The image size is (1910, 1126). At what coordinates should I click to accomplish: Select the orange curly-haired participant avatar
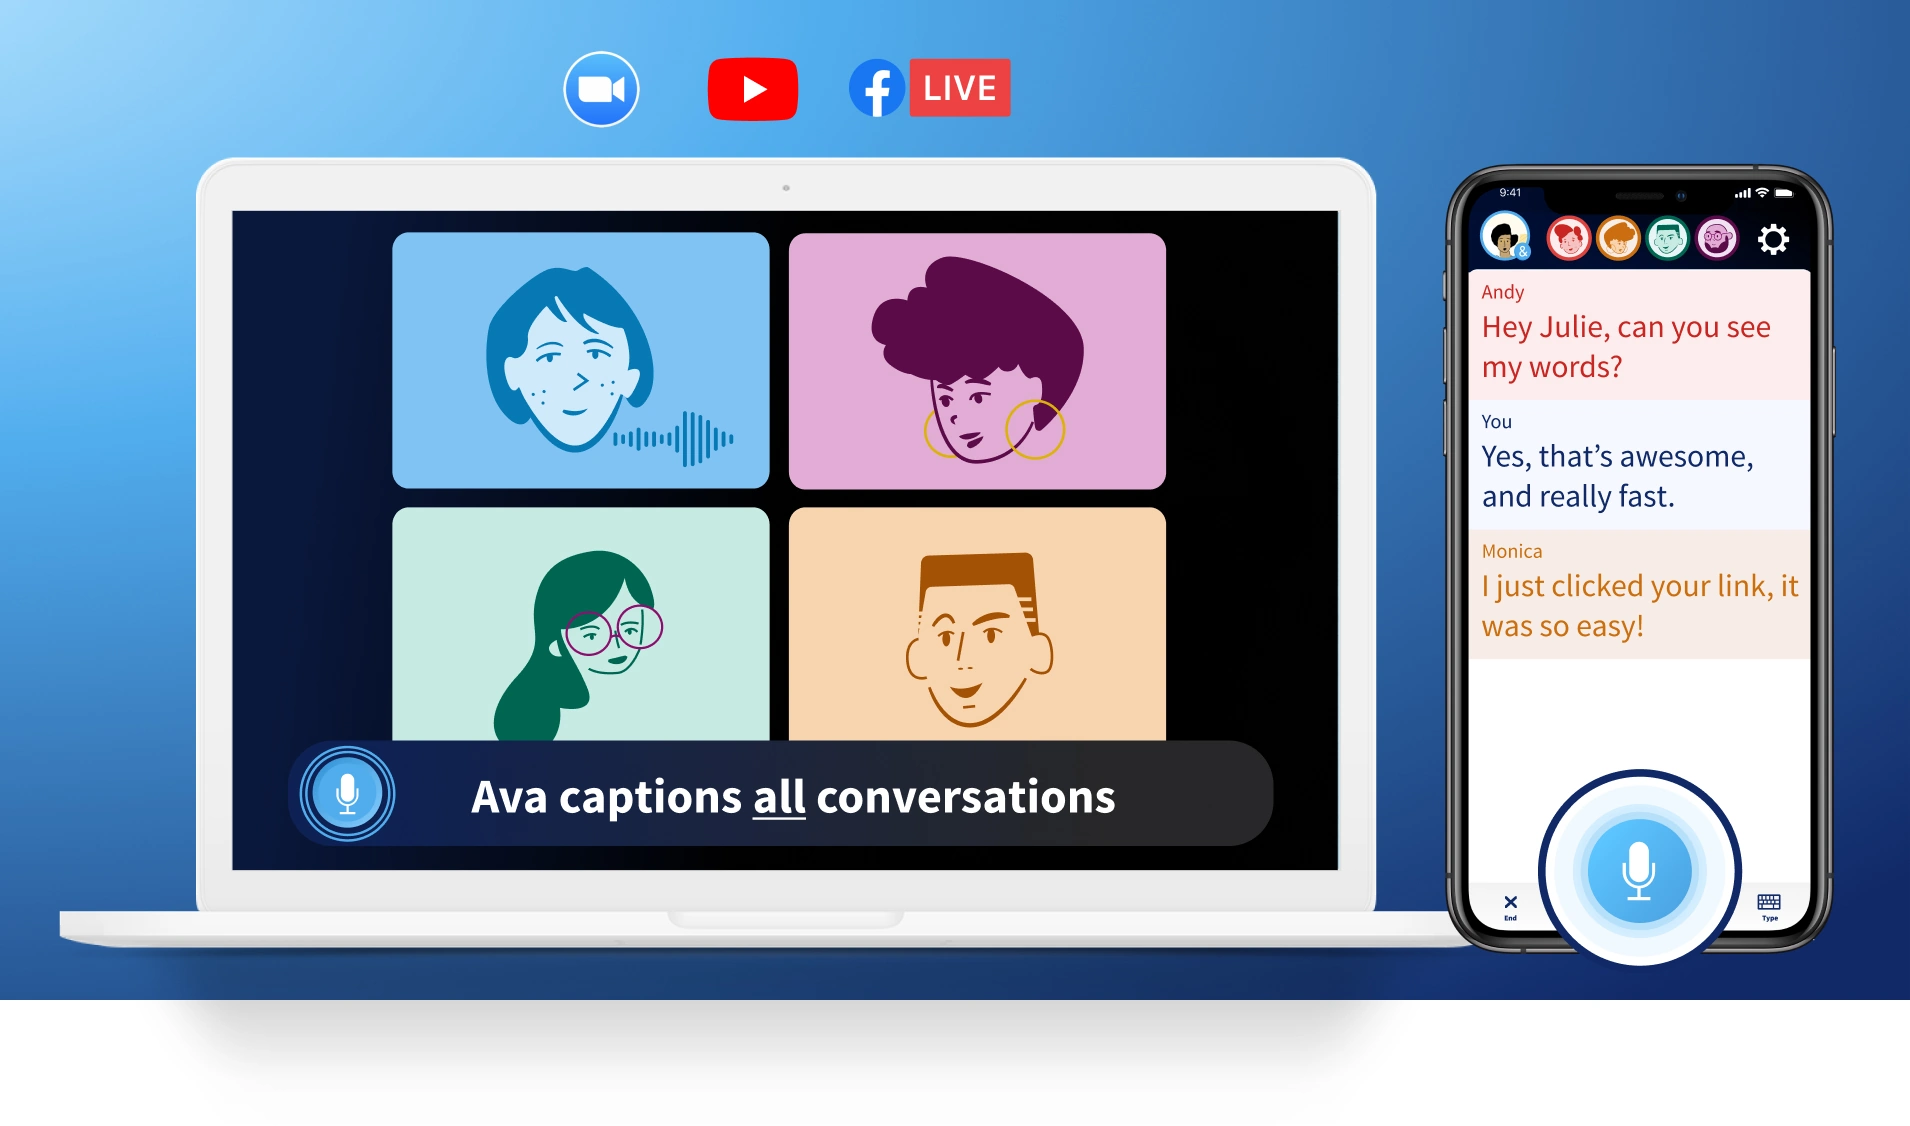1617,239
